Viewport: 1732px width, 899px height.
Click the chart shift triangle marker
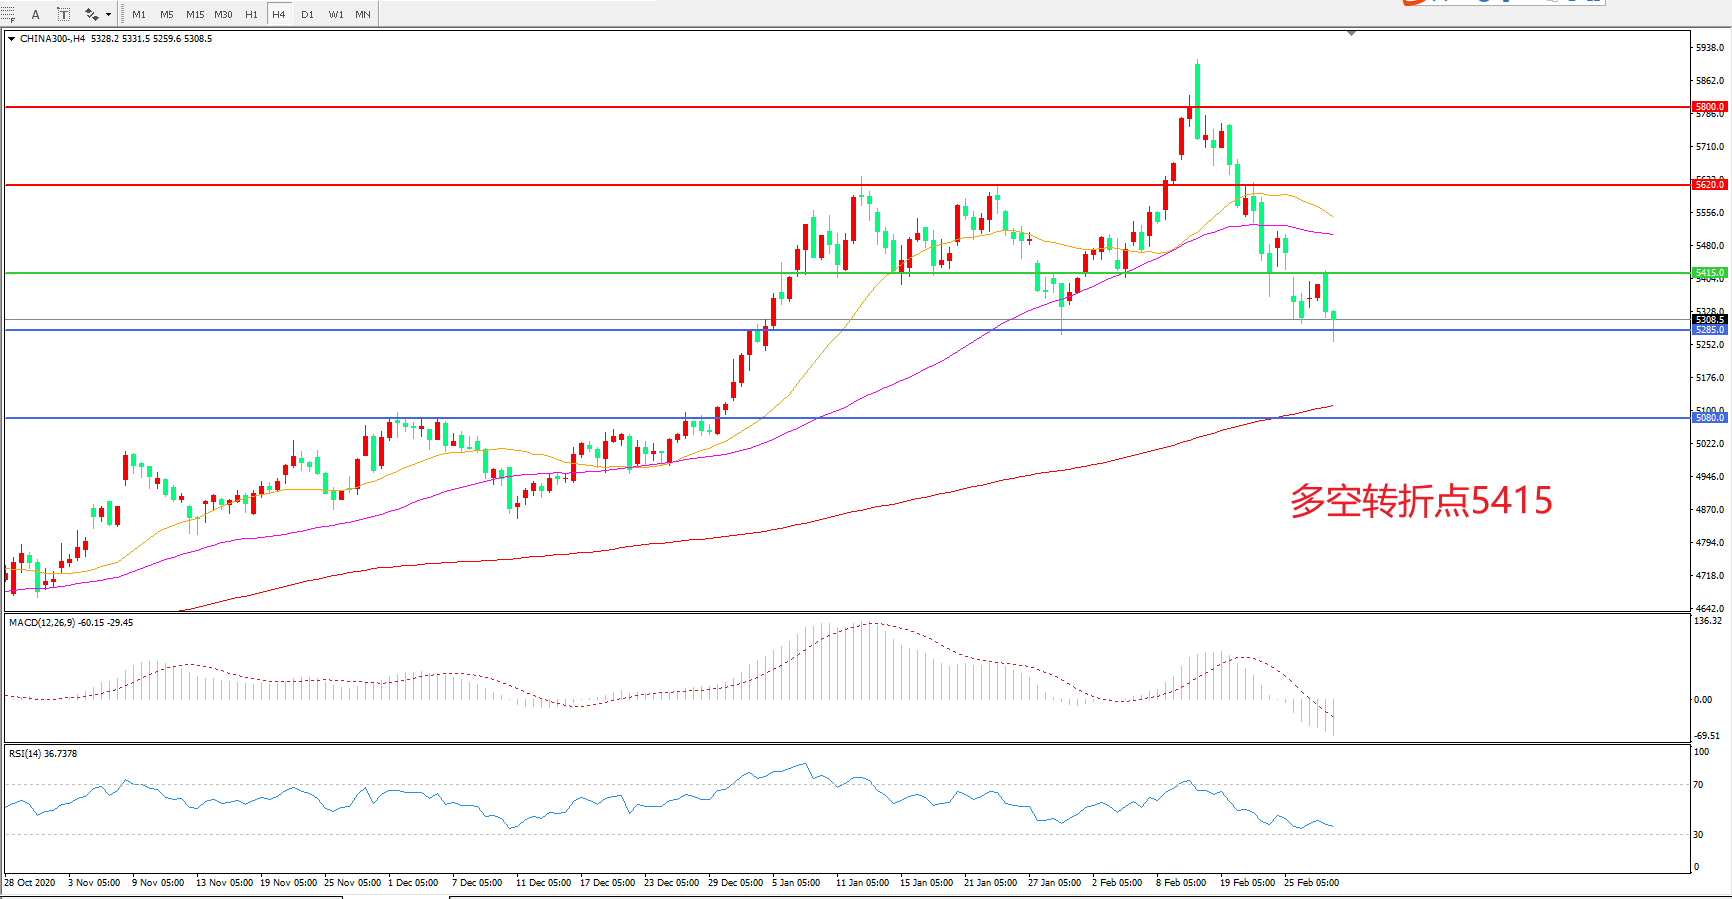click(1351, 33)
